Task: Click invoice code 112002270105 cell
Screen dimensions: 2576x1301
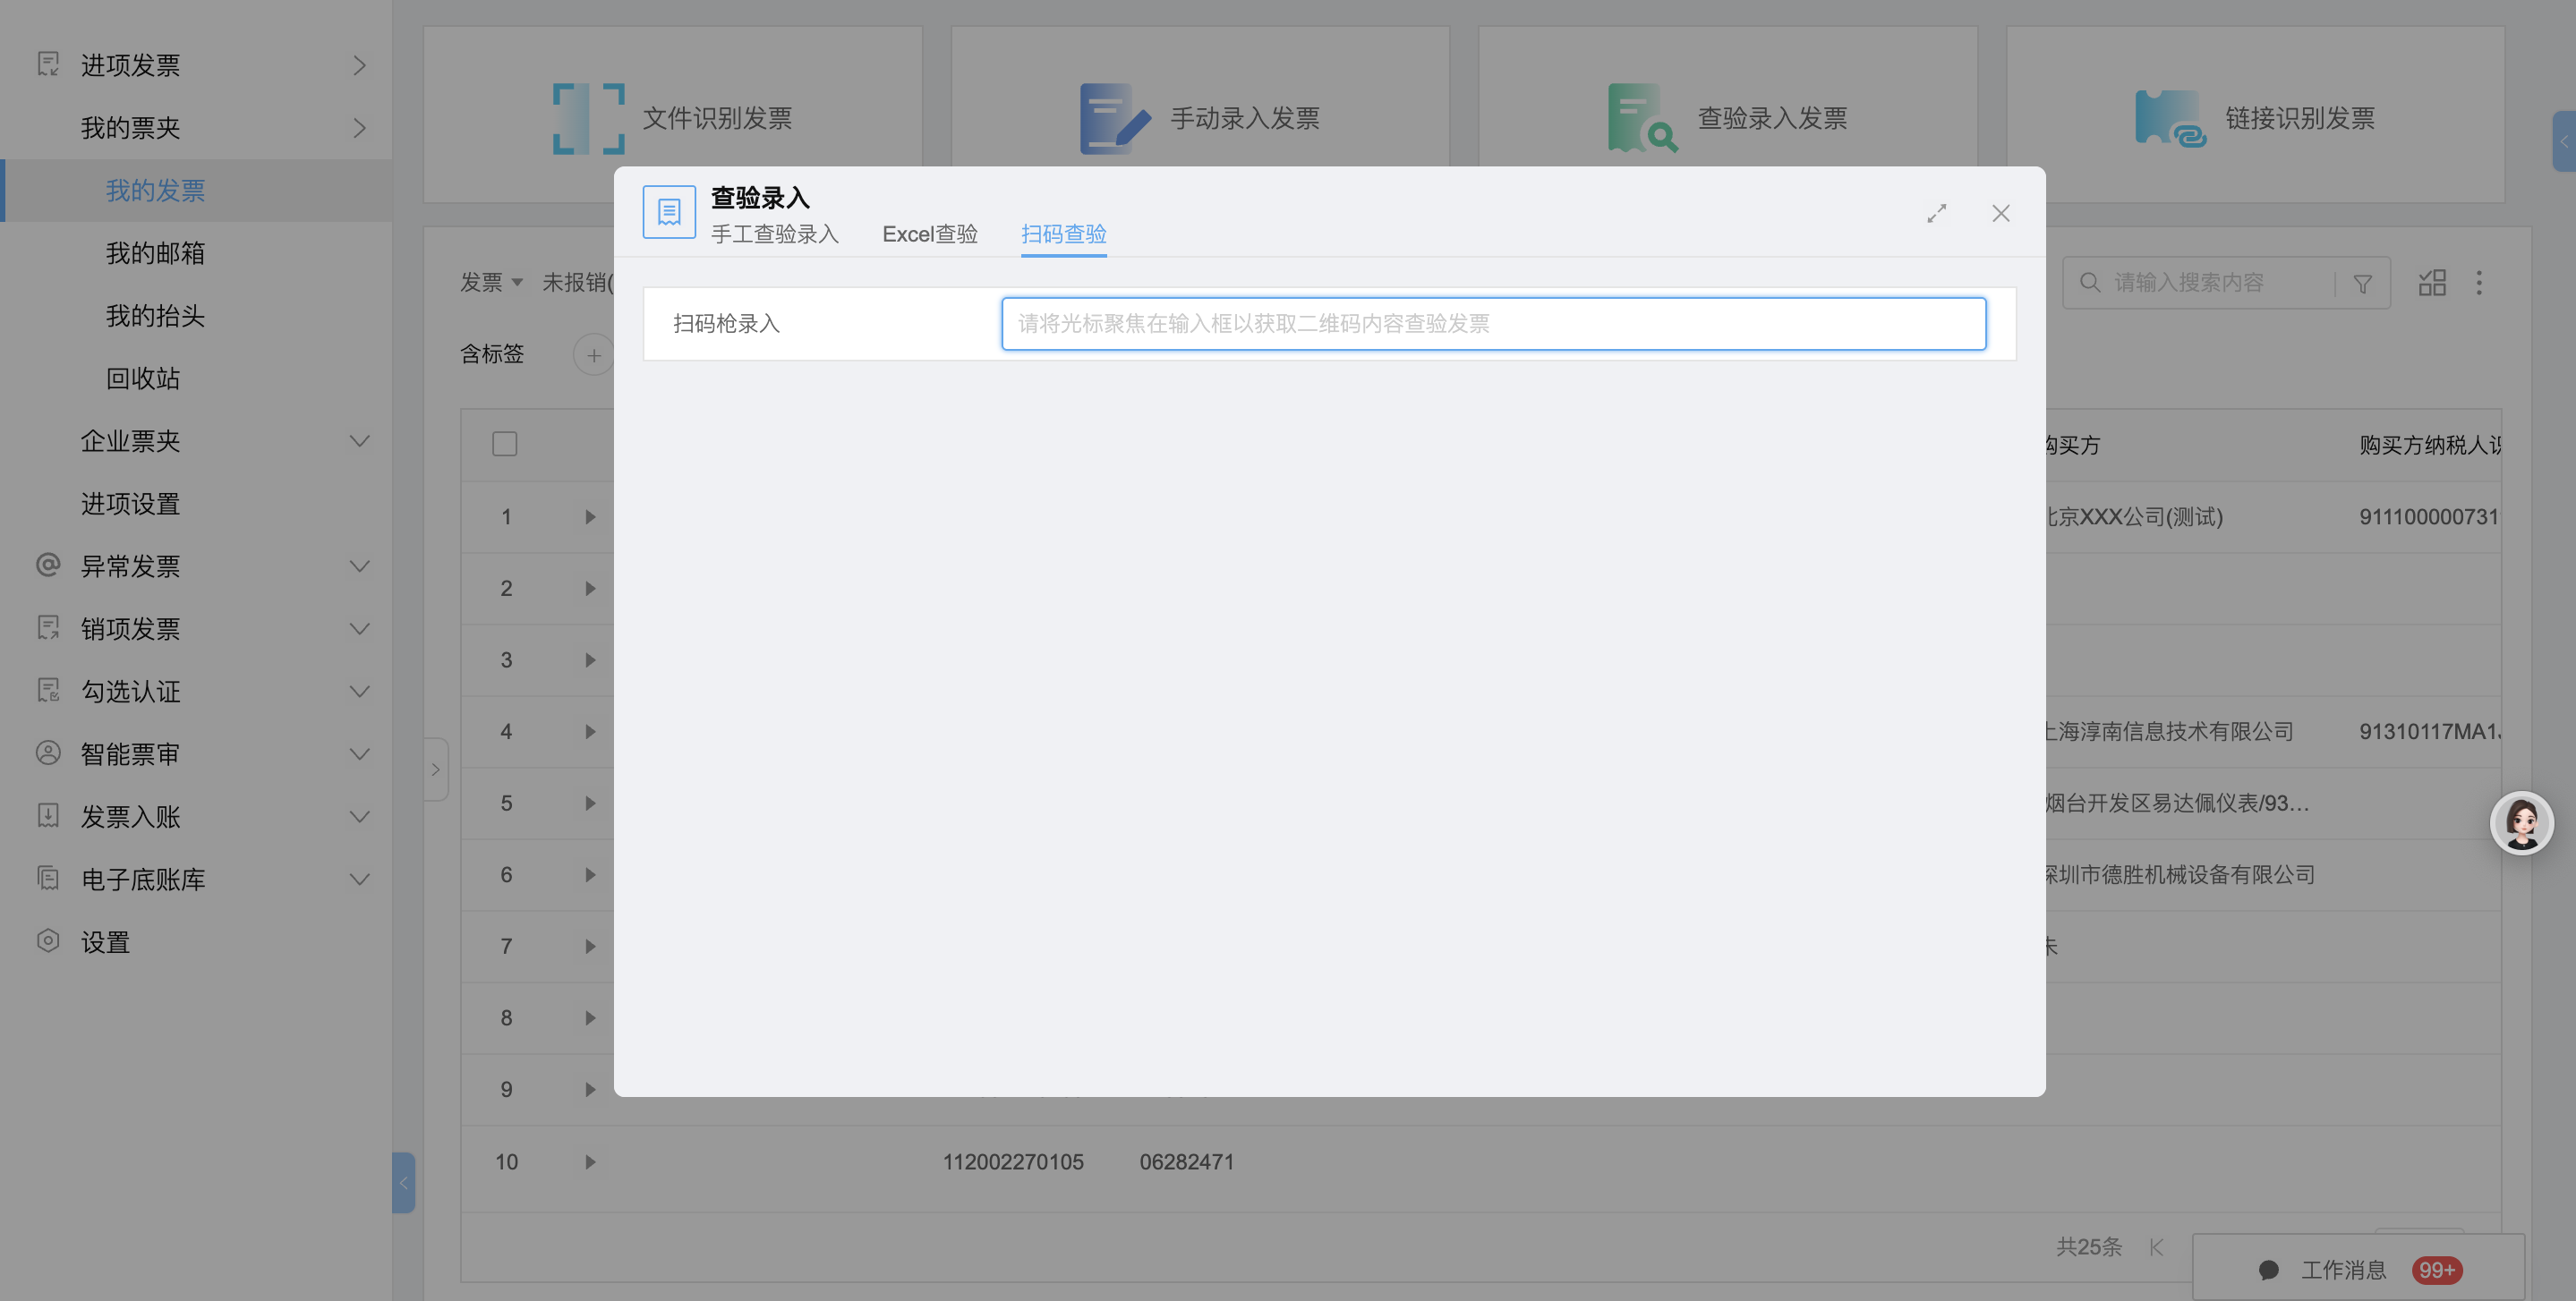Action: (1013, 1162)
